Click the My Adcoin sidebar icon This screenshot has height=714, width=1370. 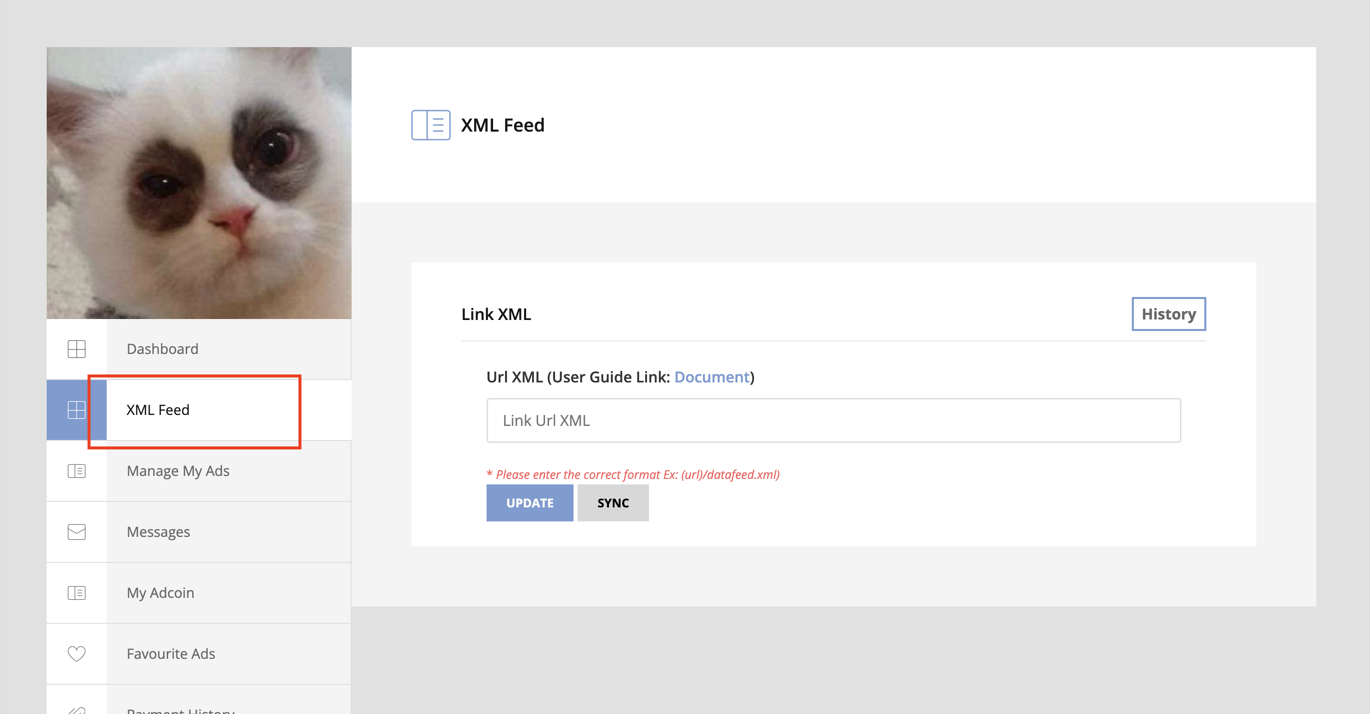(76, 593)
